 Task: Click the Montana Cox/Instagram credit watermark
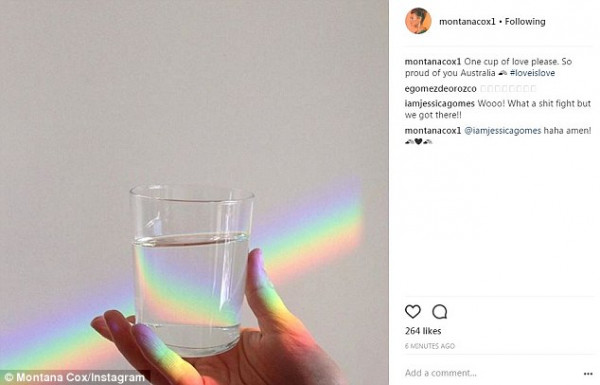[75, 377]
